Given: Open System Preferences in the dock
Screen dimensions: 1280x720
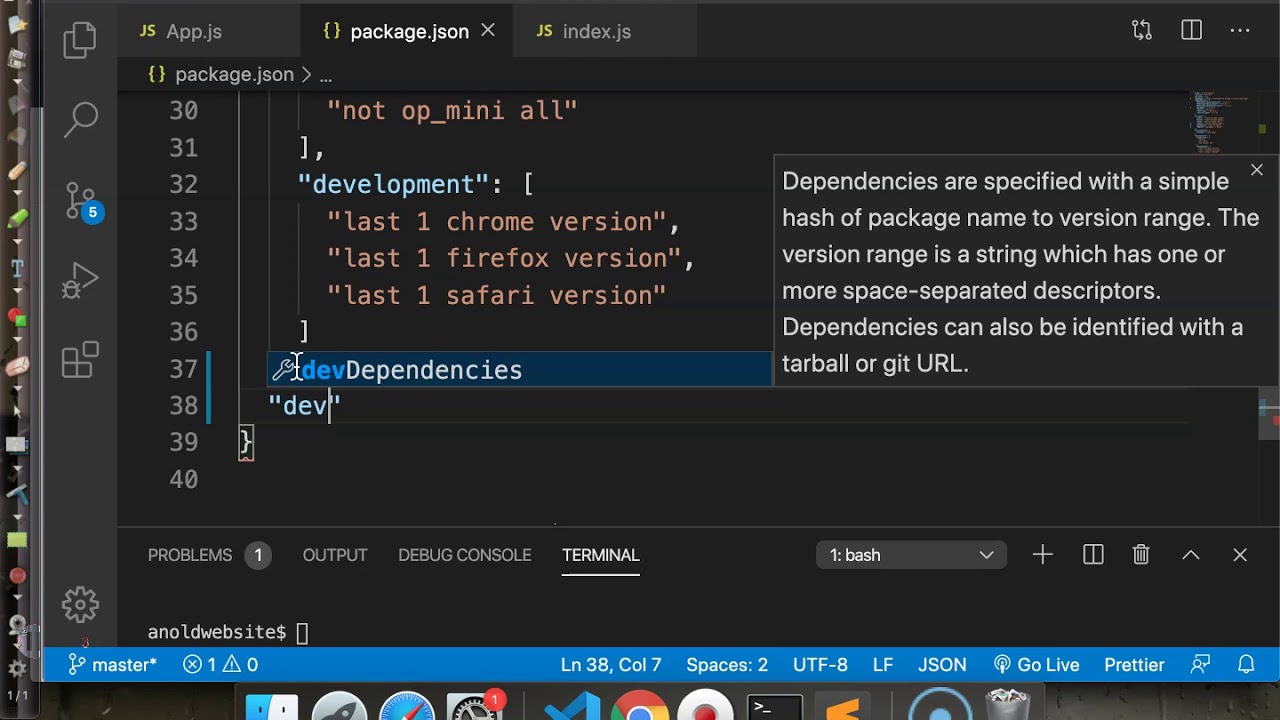Looking at the screenshot, I should 474,706.
